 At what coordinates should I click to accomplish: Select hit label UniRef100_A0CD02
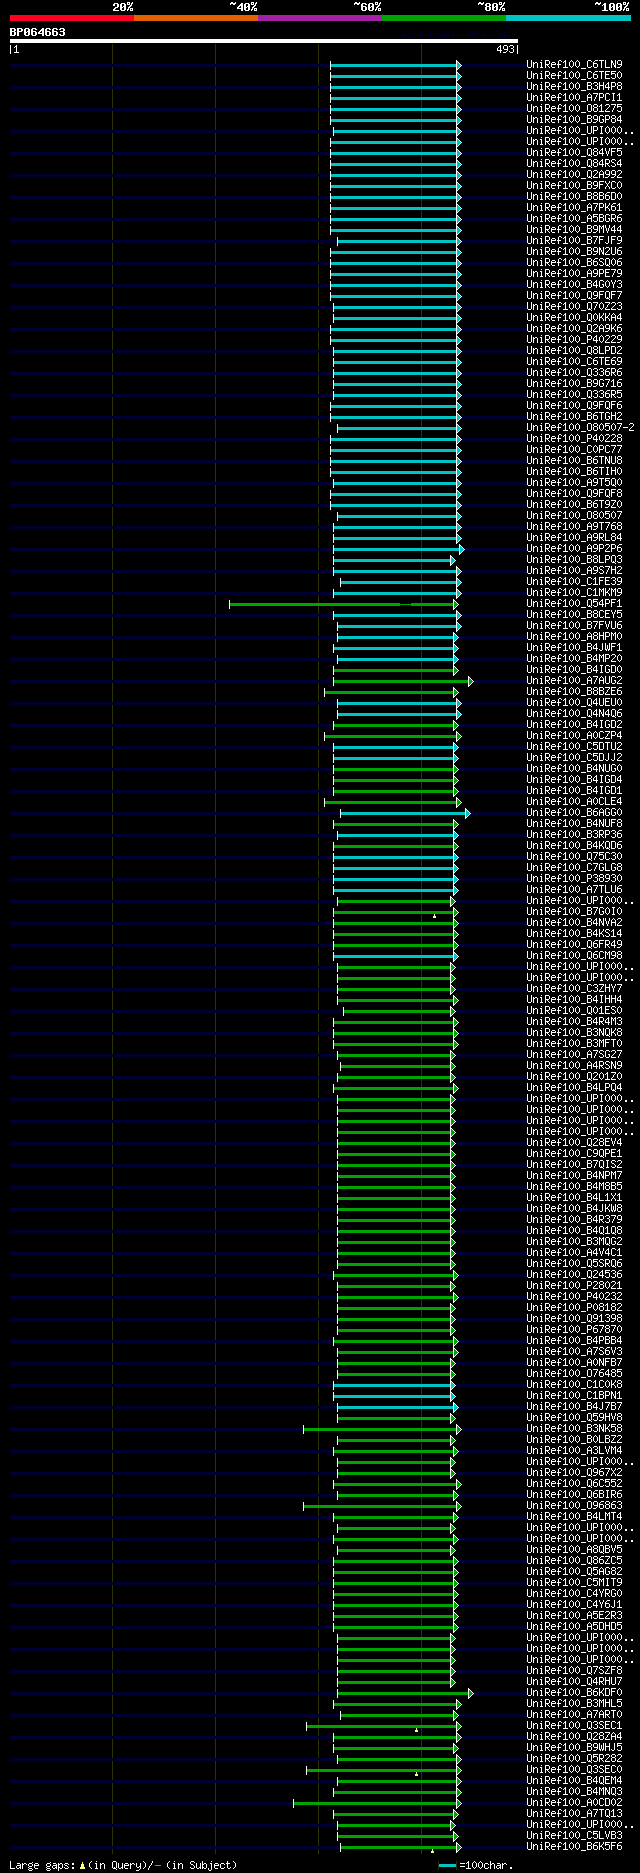[574, 1803]
